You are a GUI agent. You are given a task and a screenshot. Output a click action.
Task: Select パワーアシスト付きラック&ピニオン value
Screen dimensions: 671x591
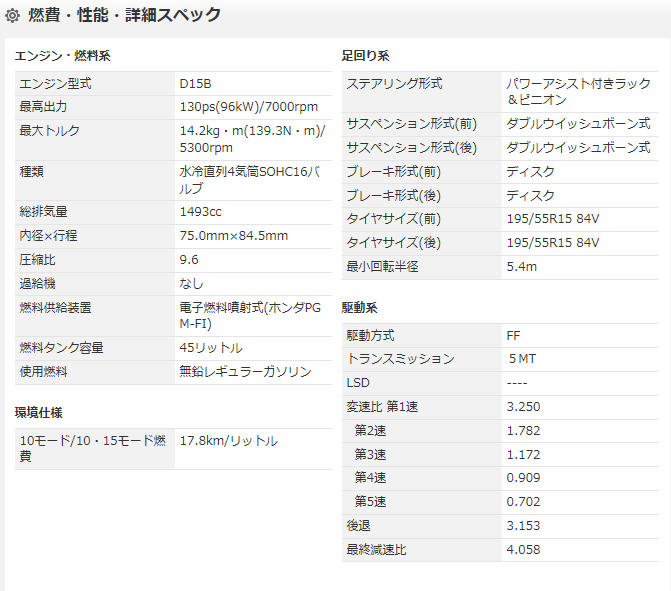(x=579, y=92)
